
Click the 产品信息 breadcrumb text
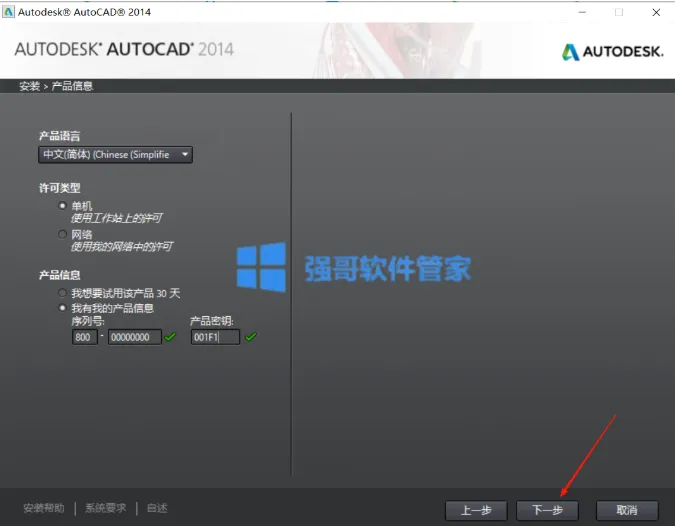click(72, 86)
